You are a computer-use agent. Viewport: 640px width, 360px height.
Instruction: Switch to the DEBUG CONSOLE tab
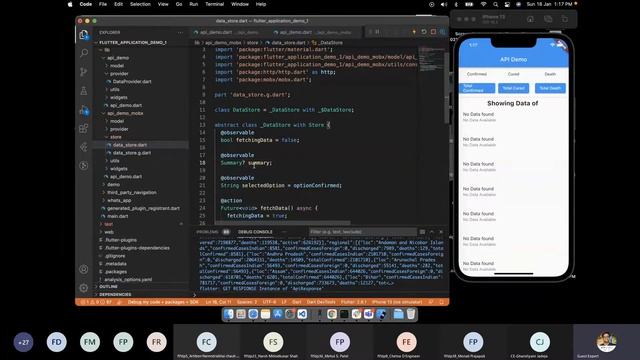[255, 232]
